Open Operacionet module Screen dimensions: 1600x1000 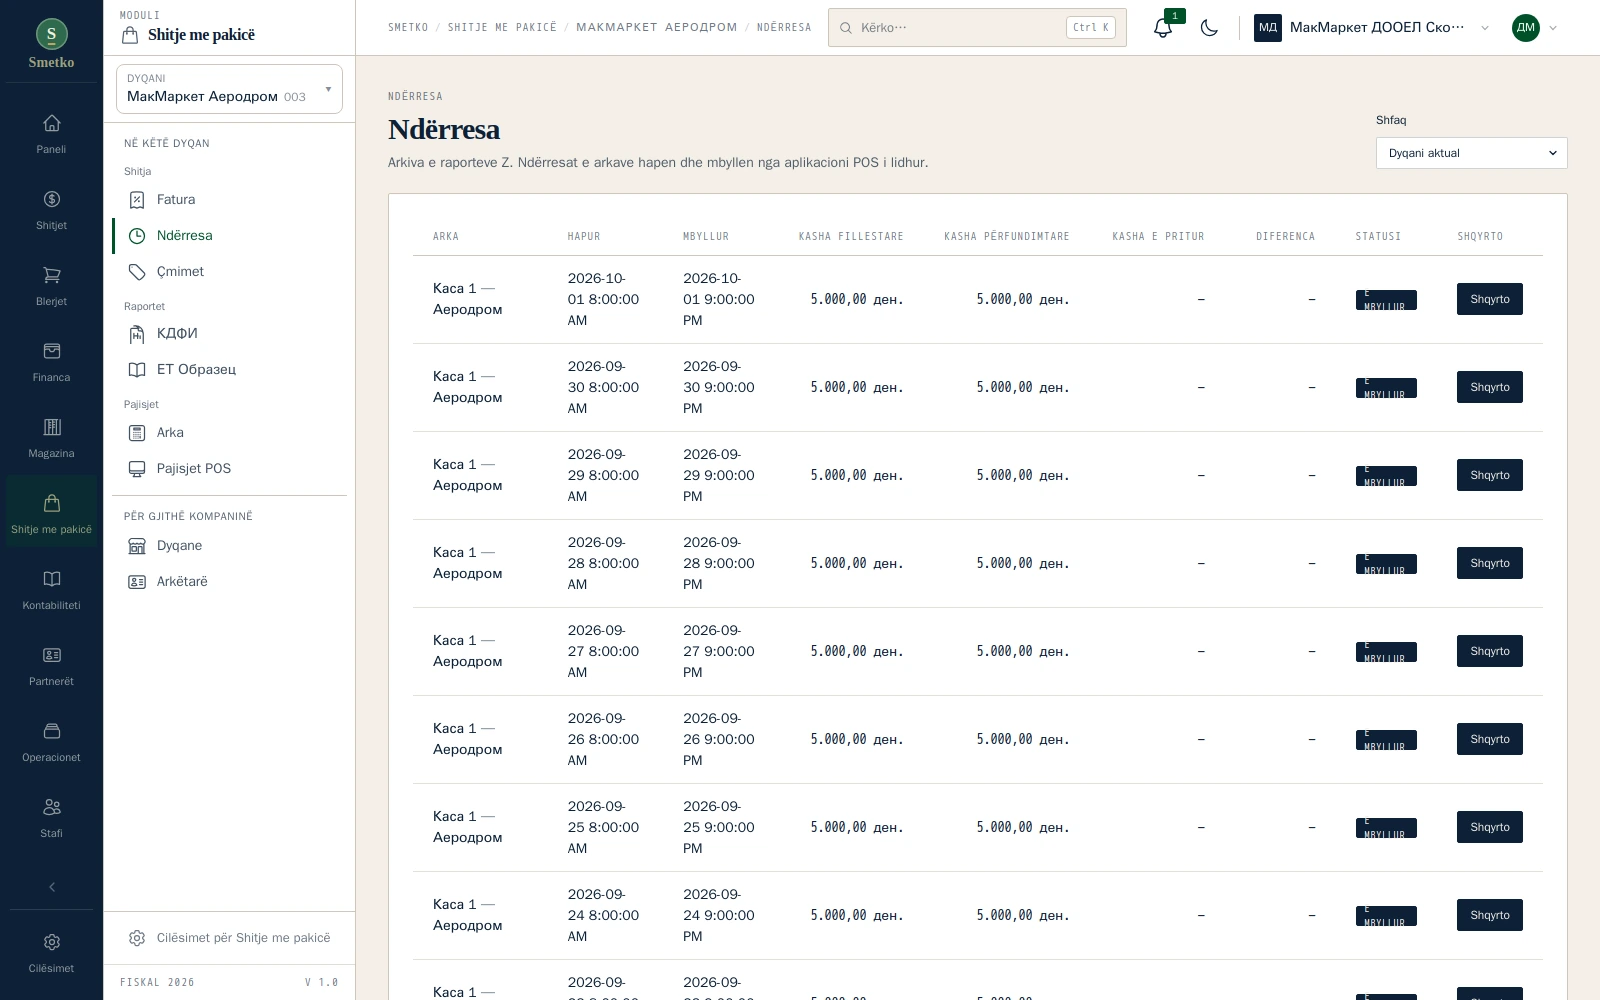tap(51, 743)
